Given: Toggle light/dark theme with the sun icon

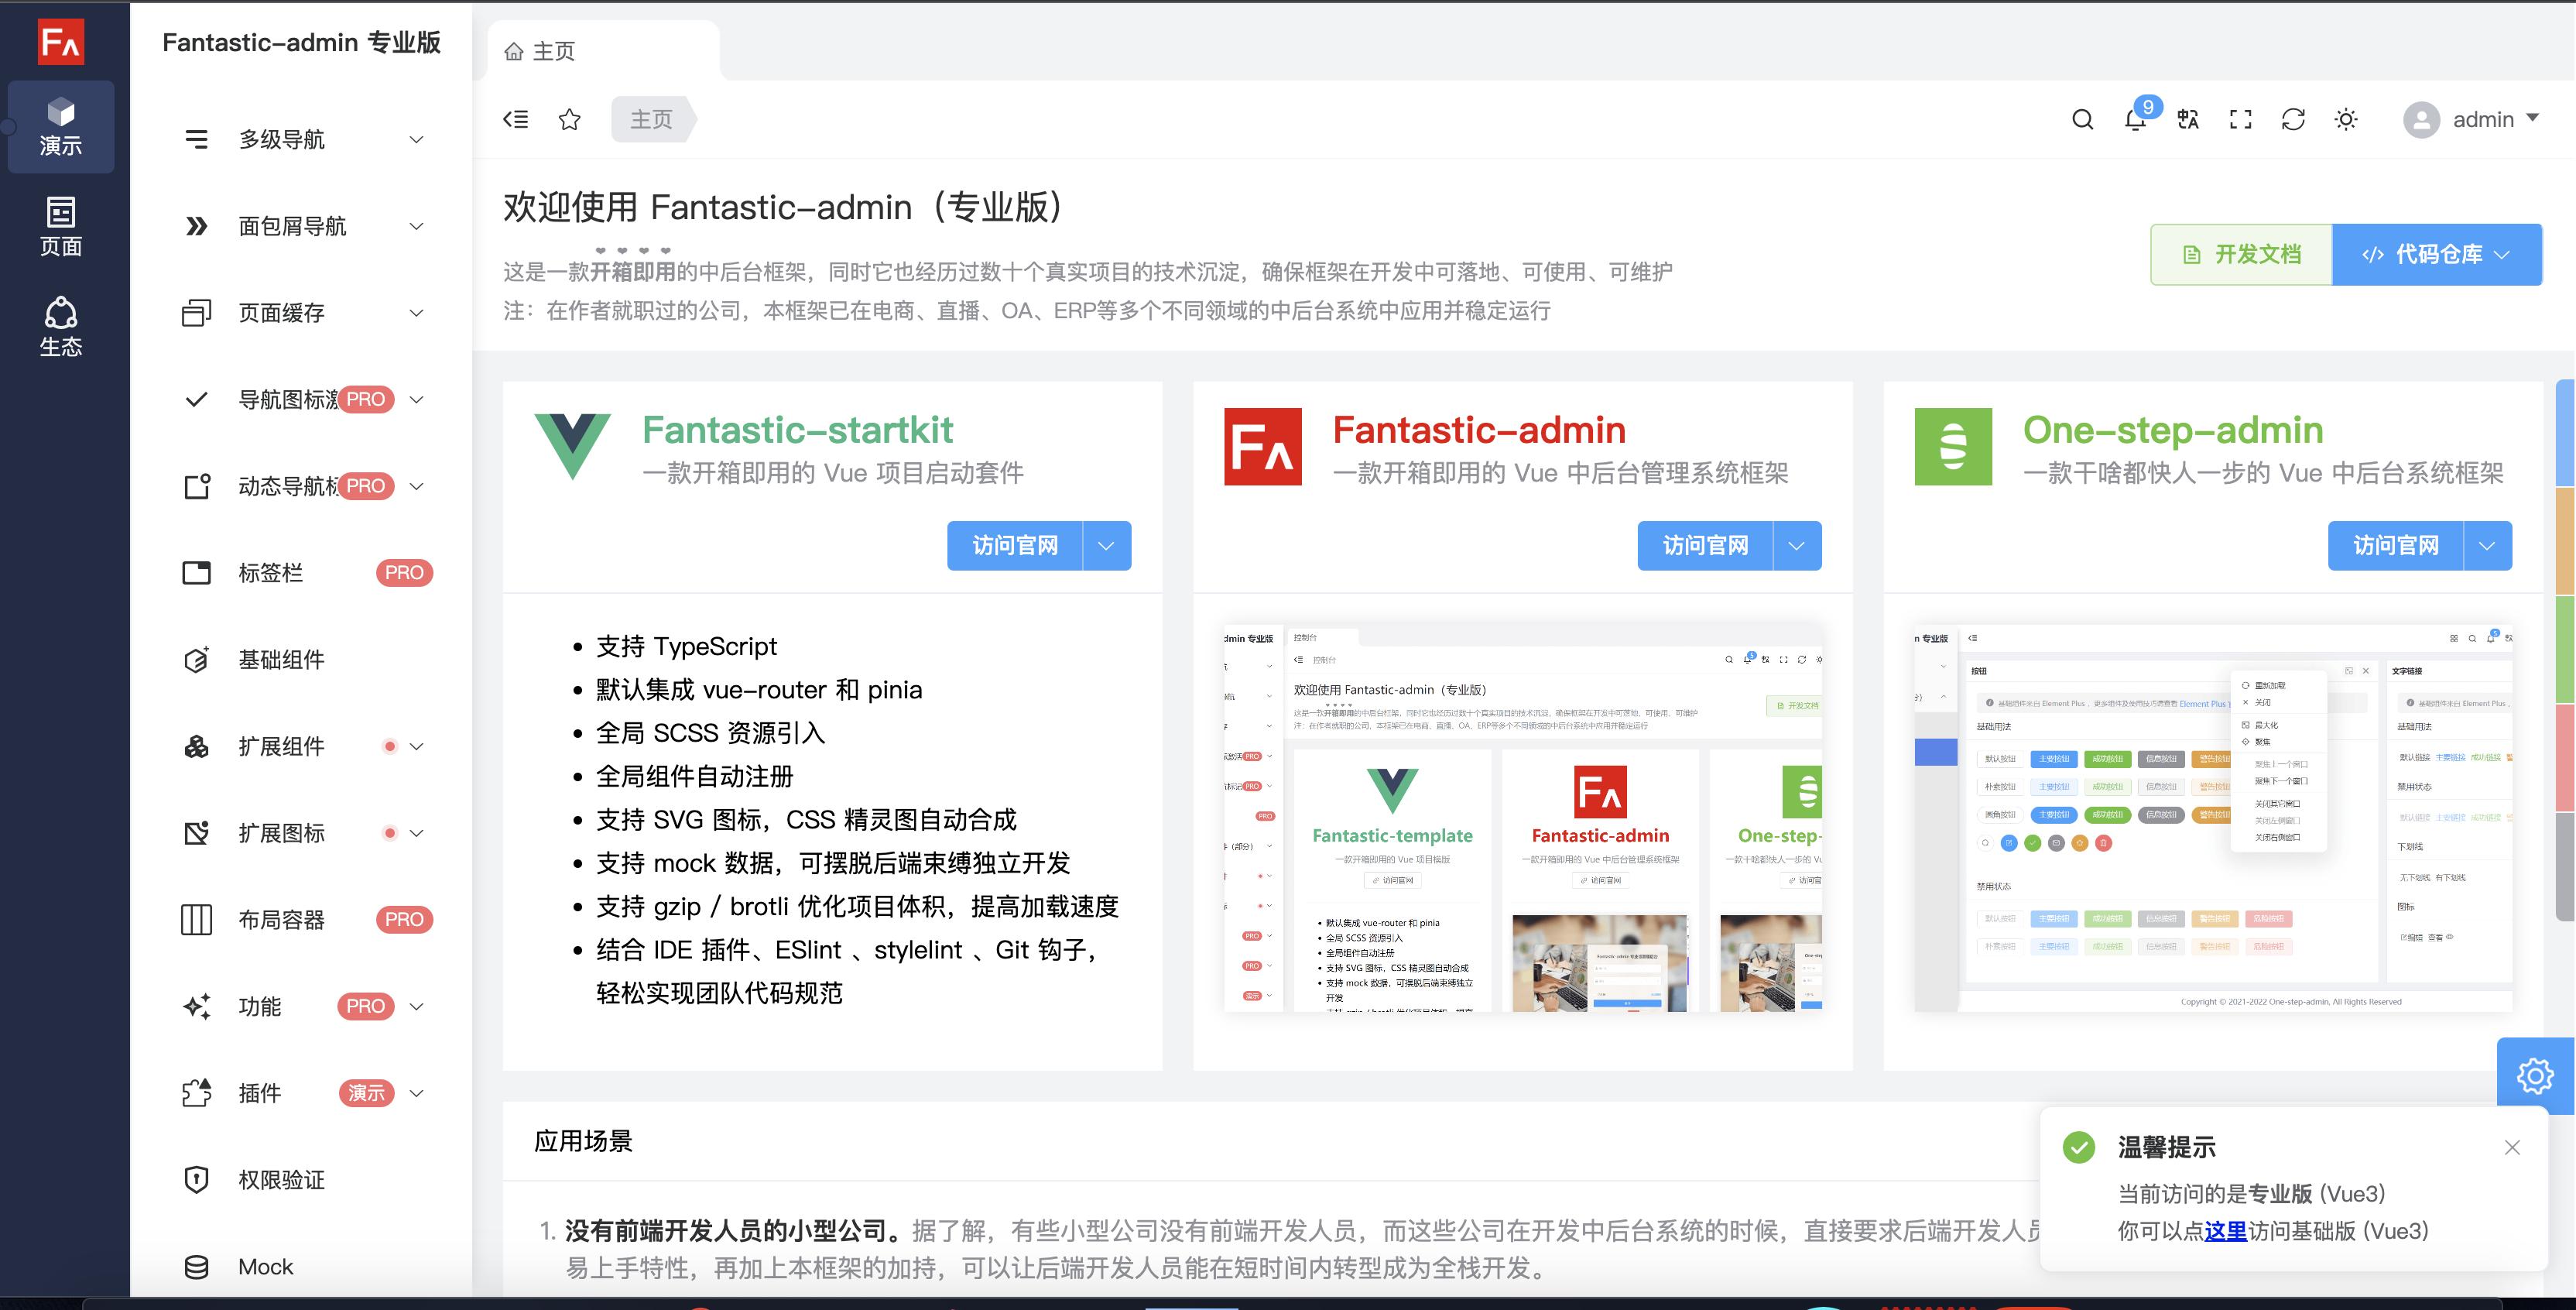Looking at the screenshot, I should pos(2347,119).
